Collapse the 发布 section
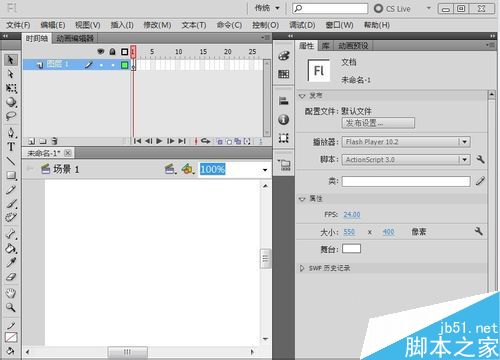The height and width of the screenshot is (360, 500). [302, 96]
